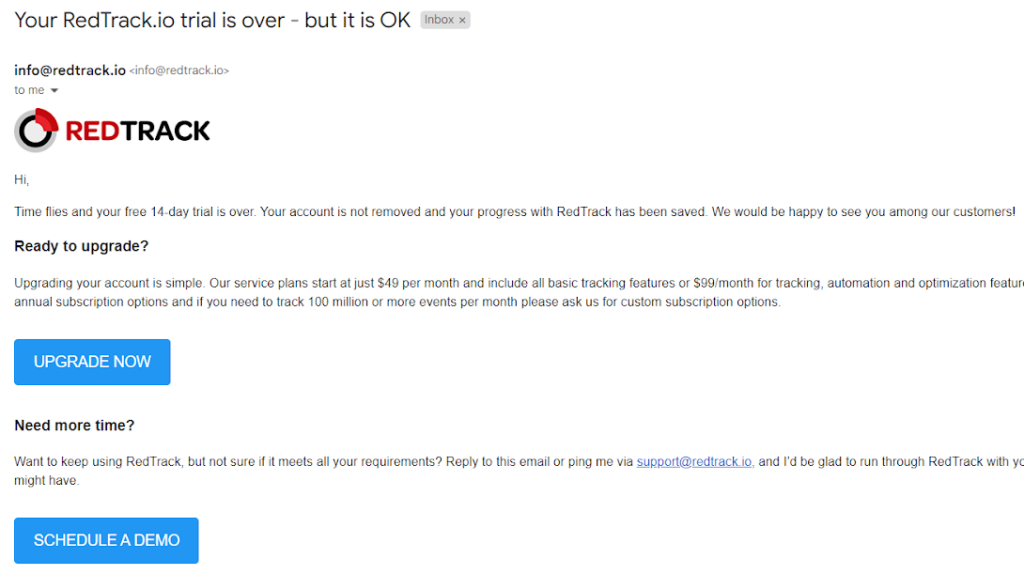Image resolution: width=1024 pixels, height=574 pixels.
Task: Expand recipient details arrow beside "to me"
Action: pos(54,91)
